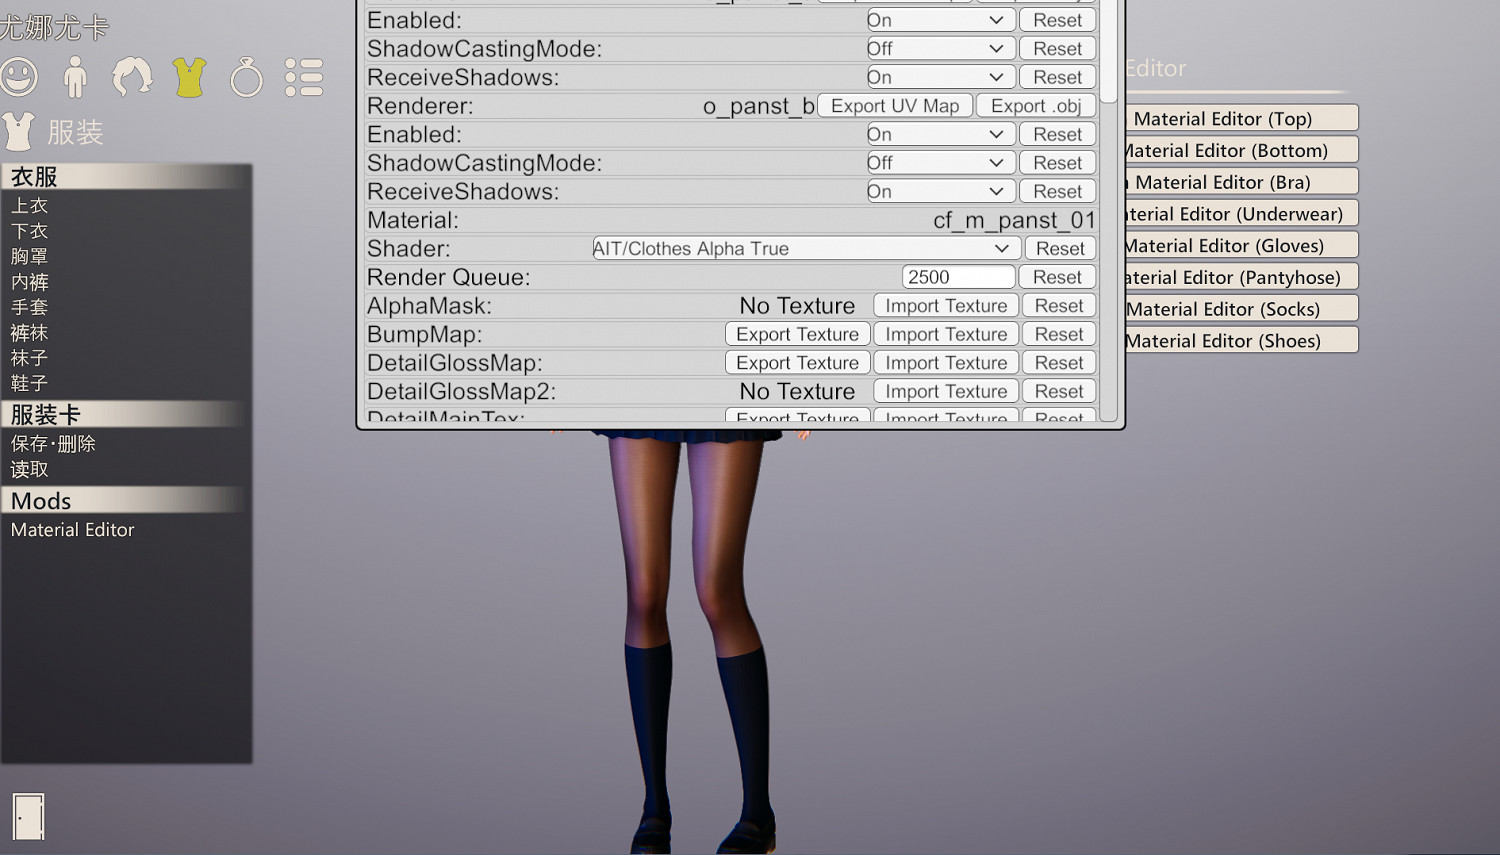Open Enabled dropdown under o_panst_b renderer

point(940,135)
